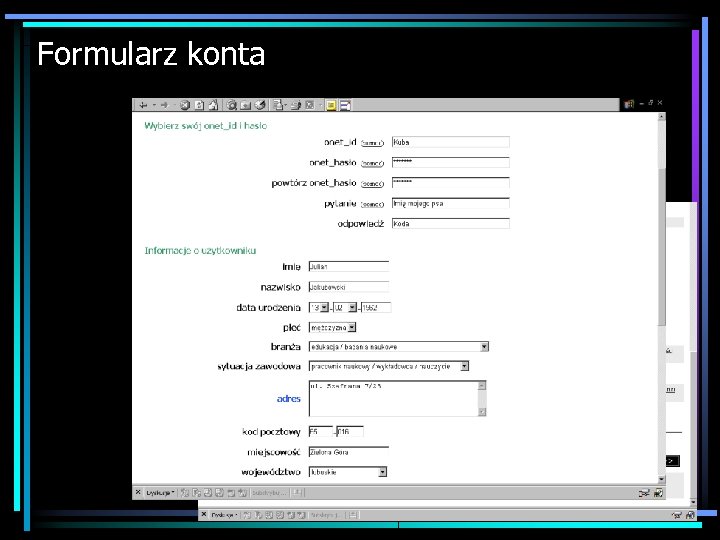
Task: Click the Mail icon in browser toolbar
Action: pyautogui.click(x=277, y=105)
